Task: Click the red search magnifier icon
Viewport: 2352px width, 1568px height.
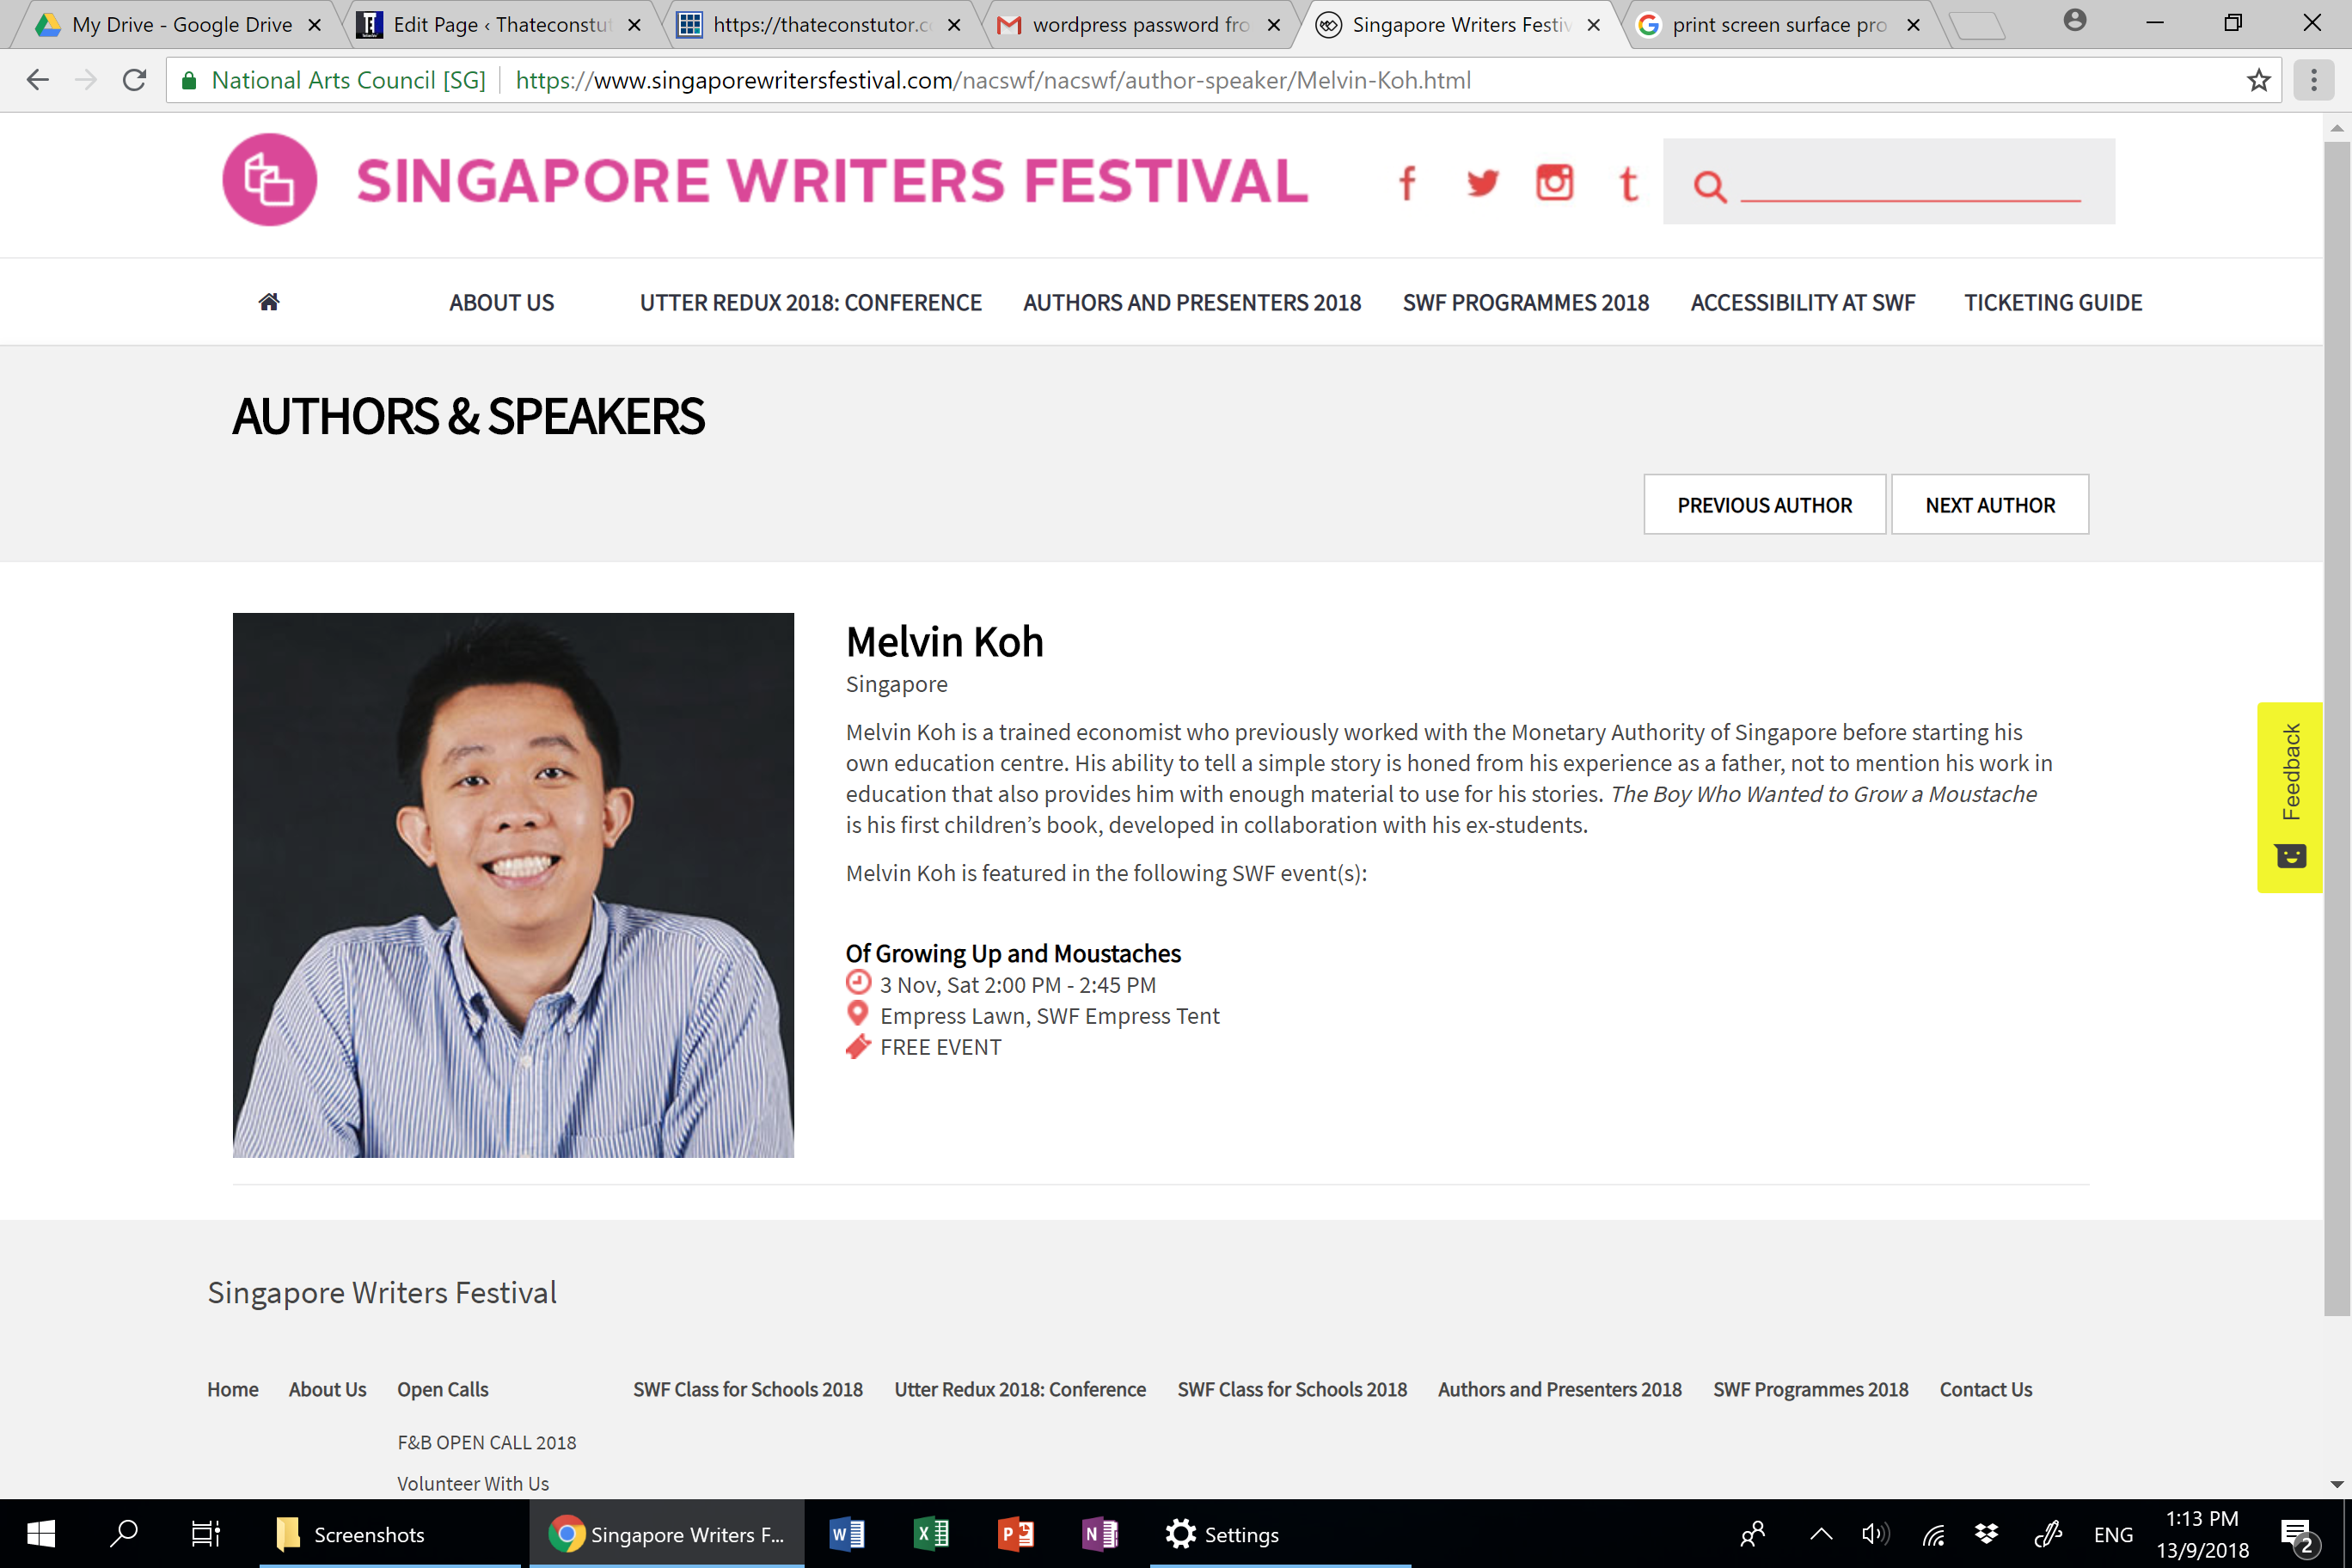Action: coord(1709,186)
